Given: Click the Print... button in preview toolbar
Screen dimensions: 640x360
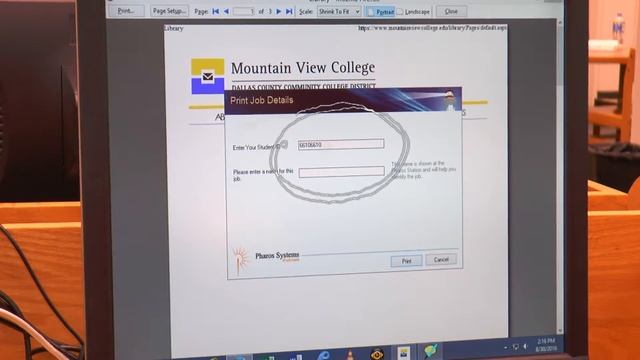Looking at the screenshot, I should pos(126,11).
